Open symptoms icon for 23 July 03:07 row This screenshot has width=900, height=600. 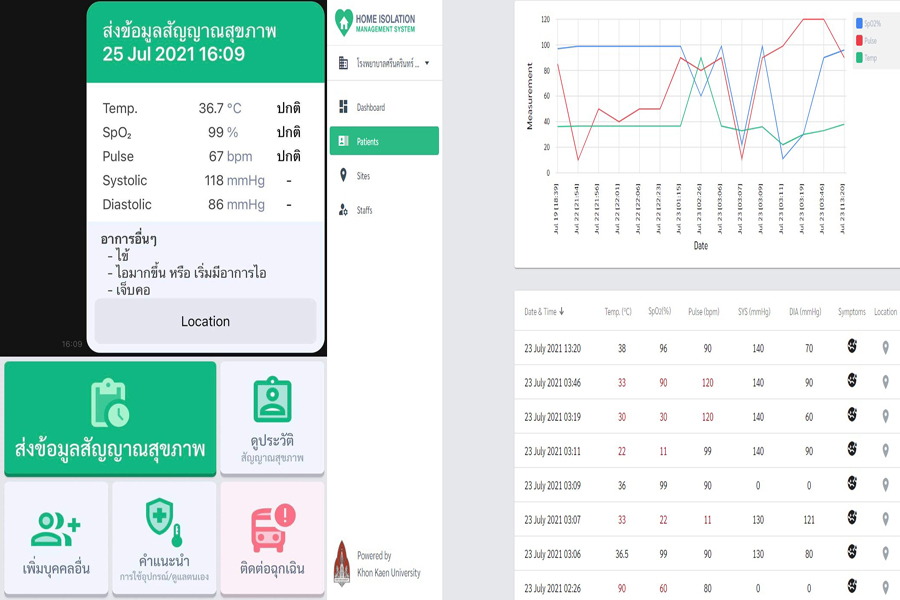pos(851,518)
